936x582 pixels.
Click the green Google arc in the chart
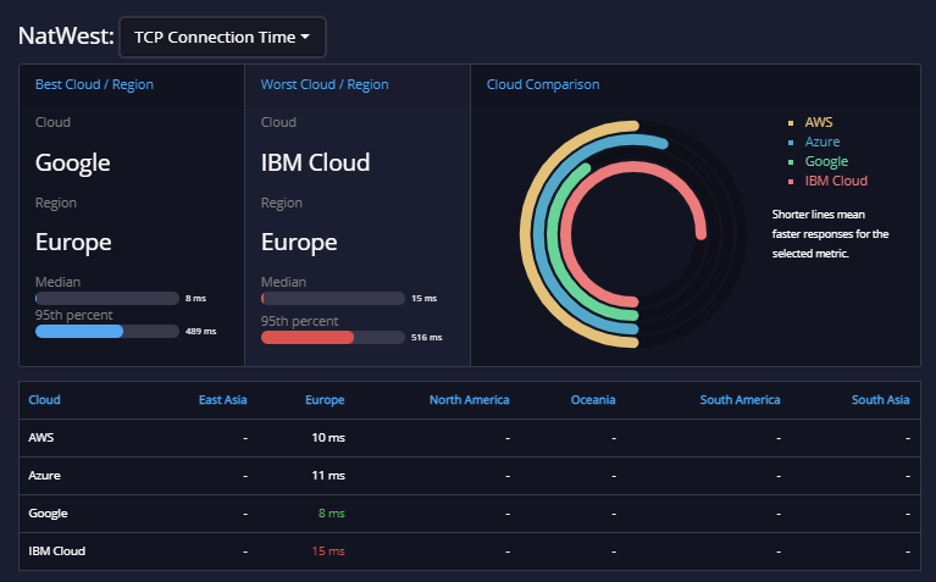tap(552, 233)
